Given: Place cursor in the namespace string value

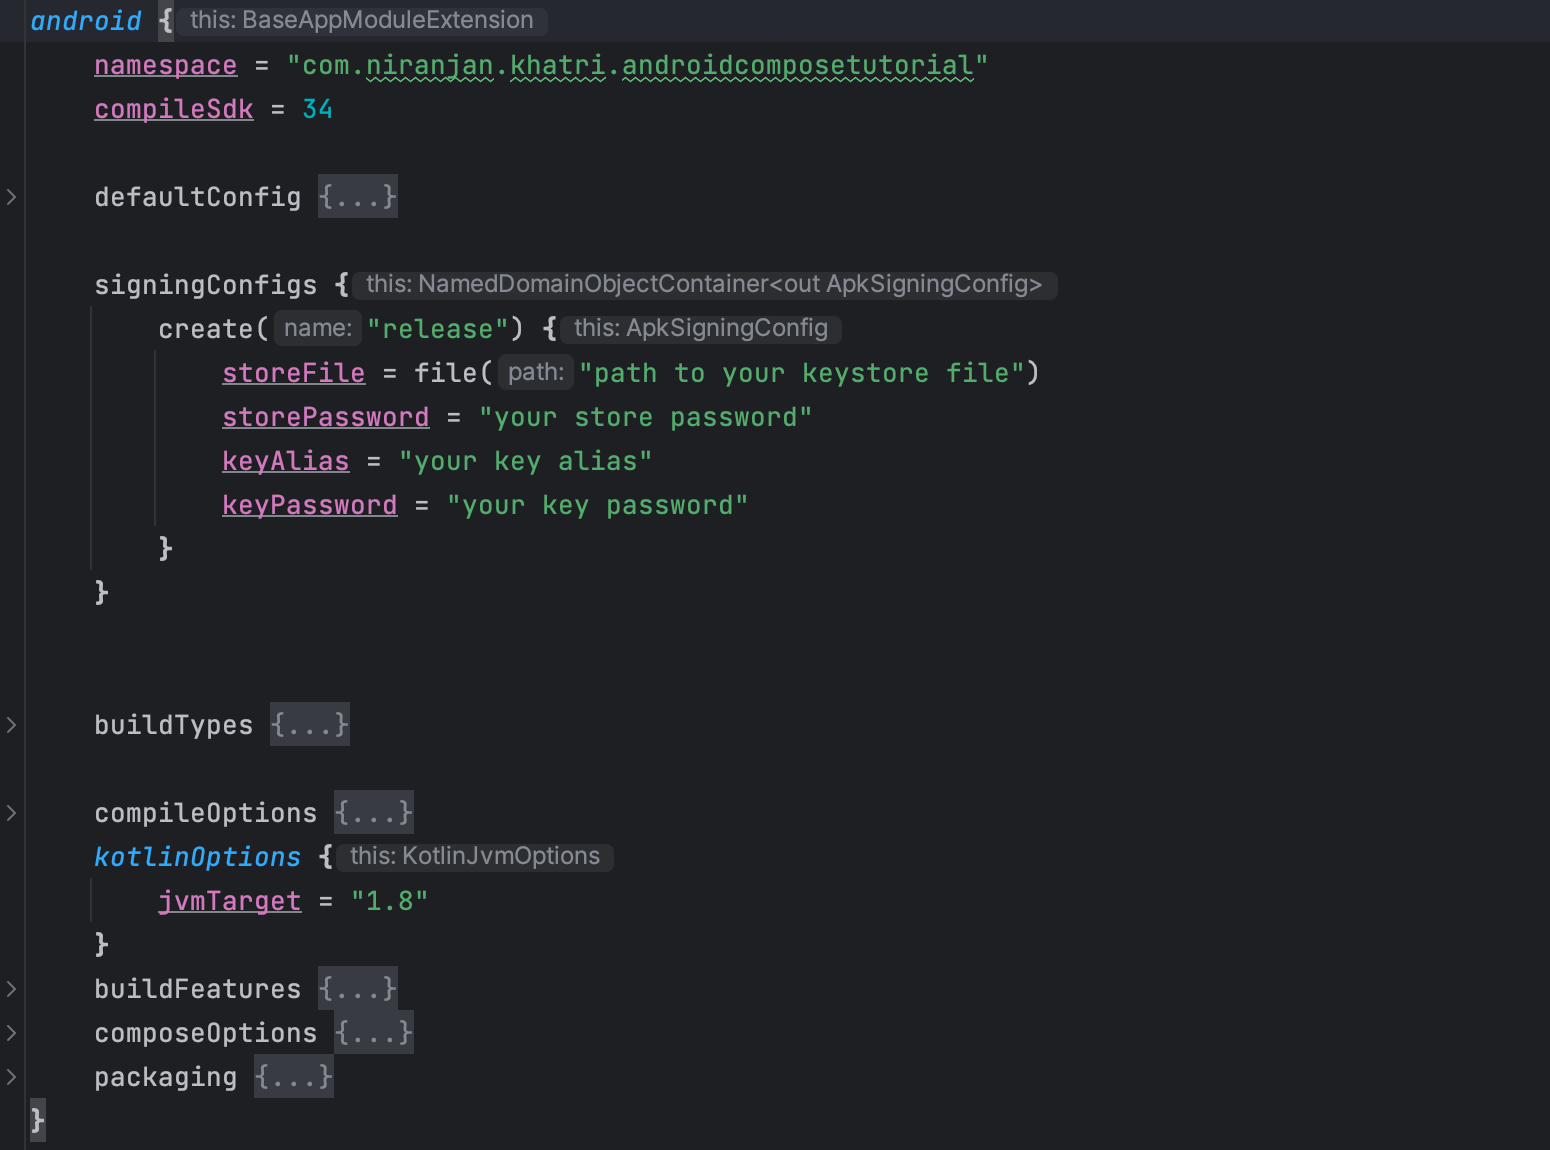Looking at the screenshot, I should point(637,65).
